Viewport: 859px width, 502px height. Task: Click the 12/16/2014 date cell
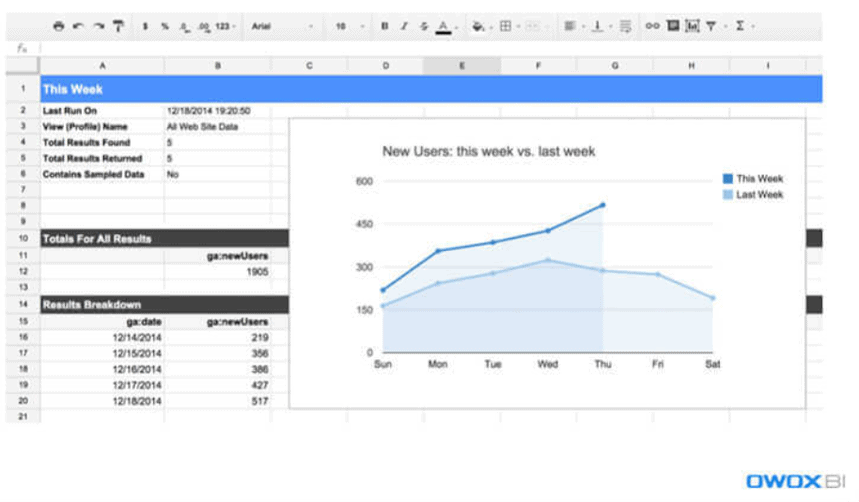[x=102, y=369]
